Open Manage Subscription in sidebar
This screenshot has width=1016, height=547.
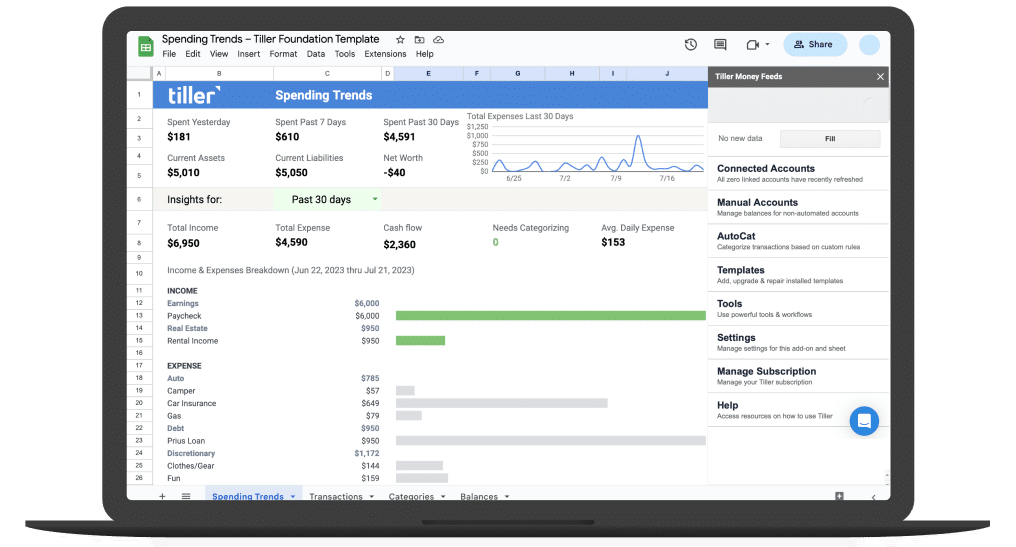pyautogui.click(x=798, y=376)
